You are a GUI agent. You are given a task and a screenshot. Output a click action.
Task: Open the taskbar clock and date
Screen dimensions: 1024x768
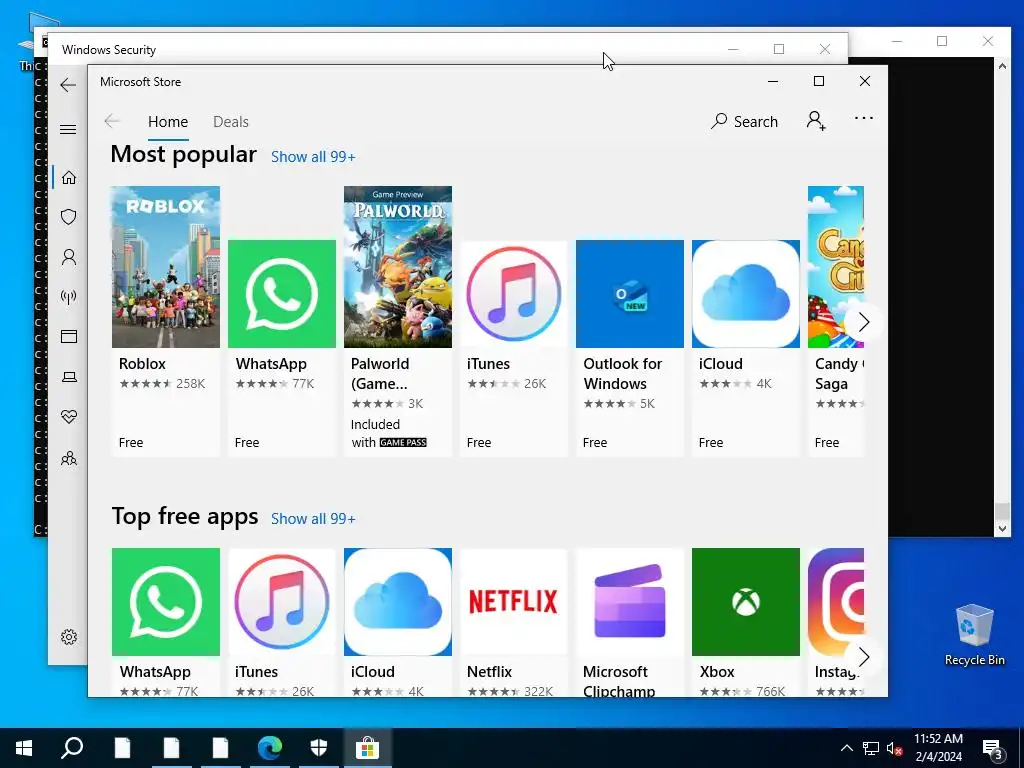[x=938, y=748]
